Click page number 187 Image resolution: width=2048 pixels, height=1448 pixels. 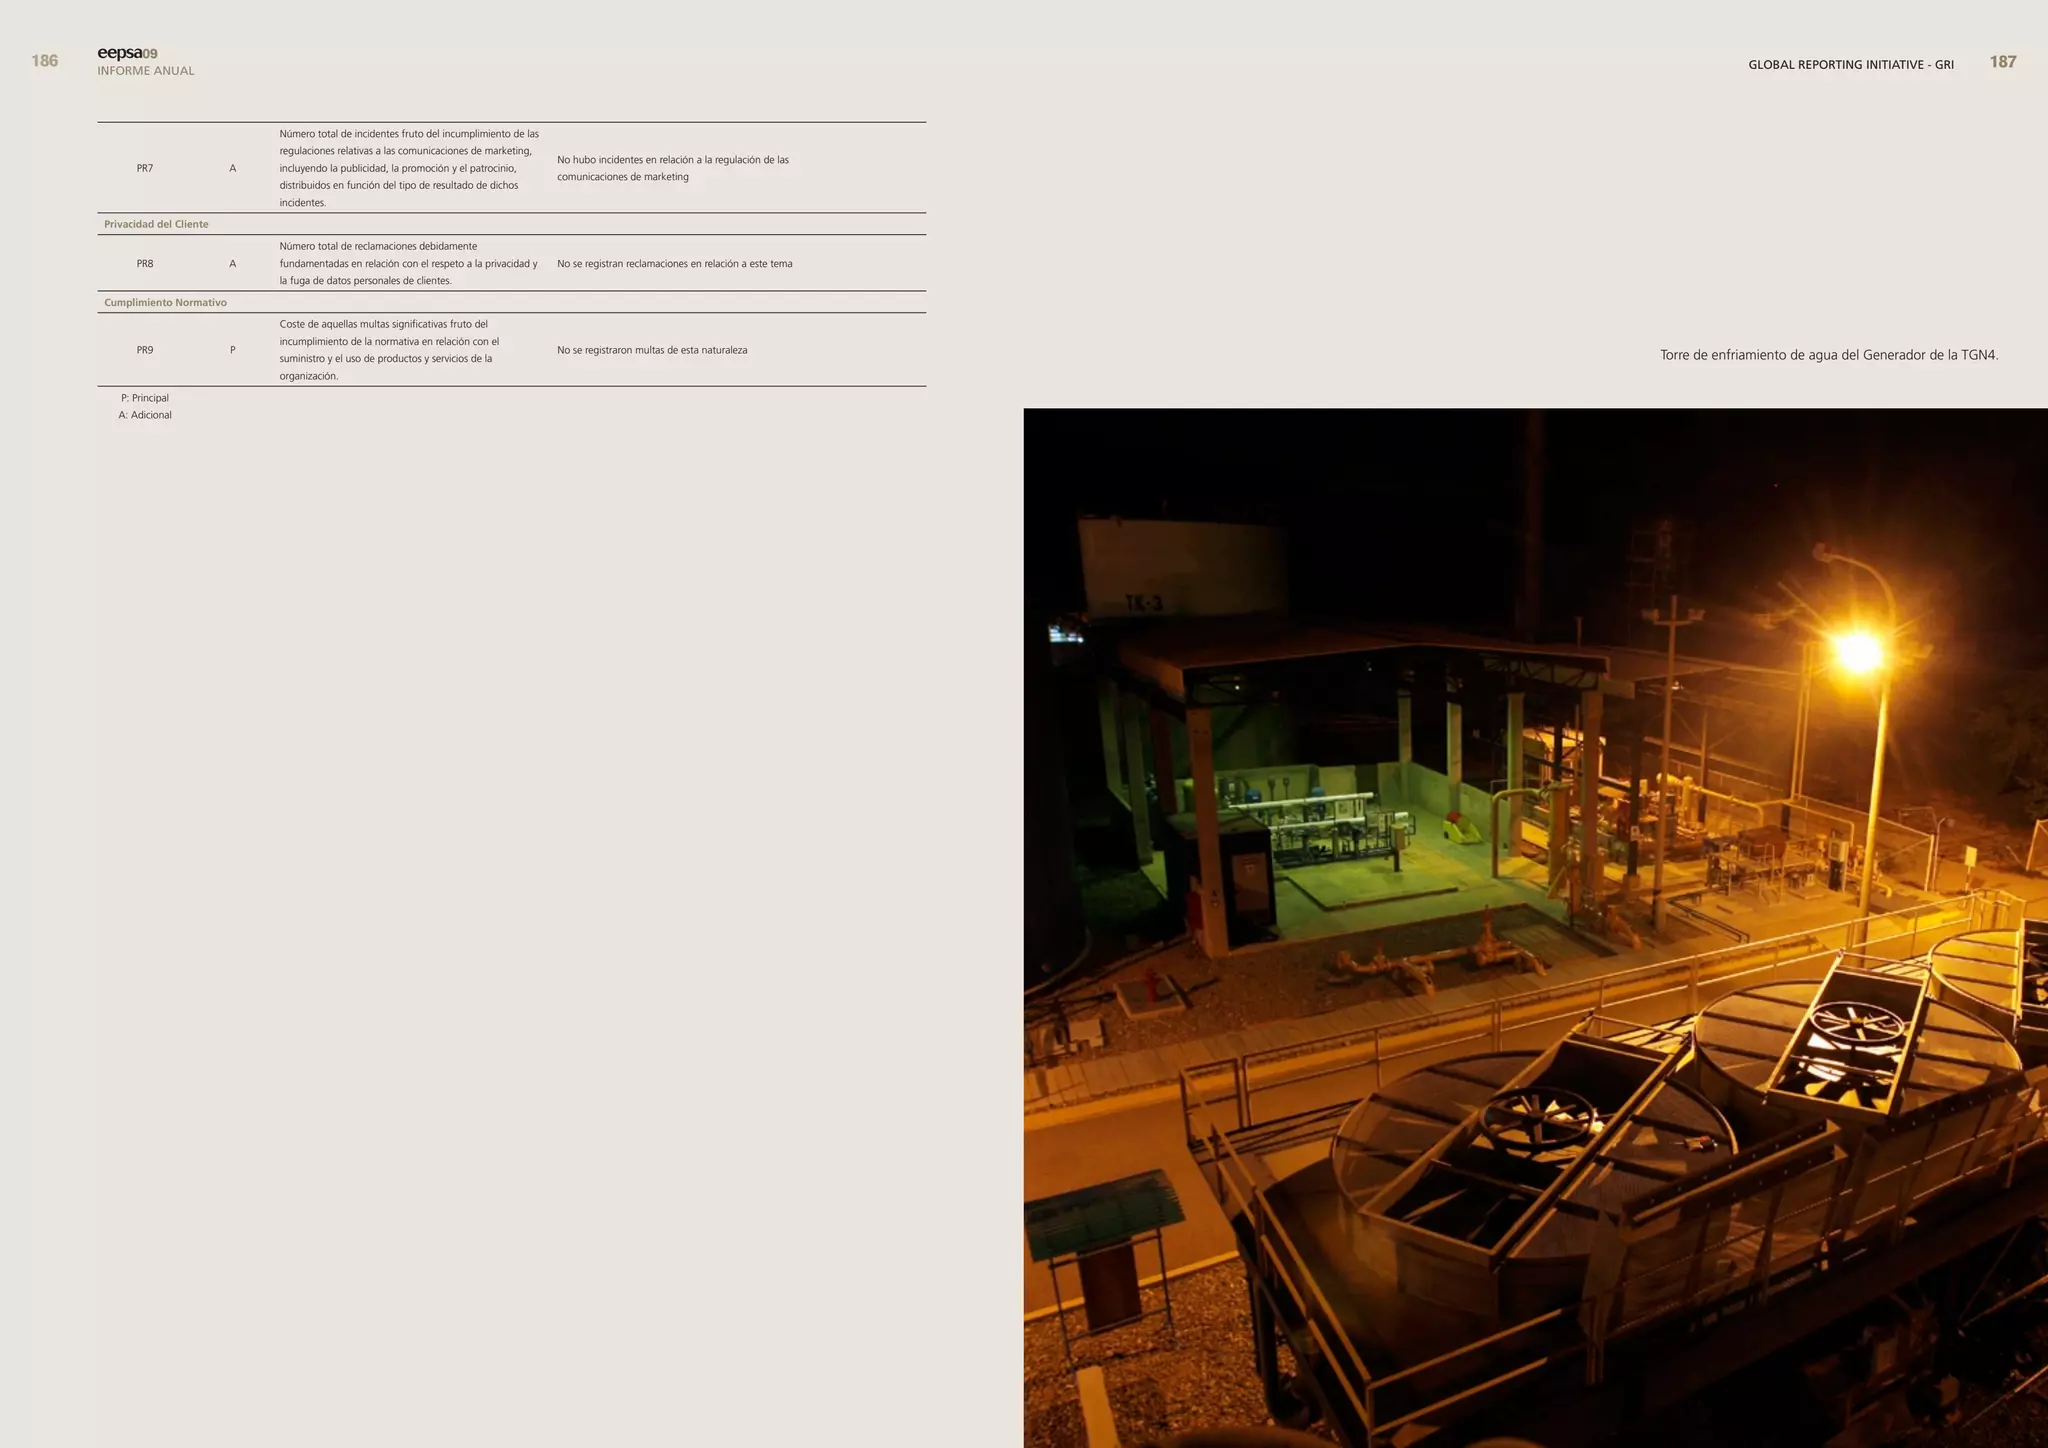click(x=2002, y=62)
